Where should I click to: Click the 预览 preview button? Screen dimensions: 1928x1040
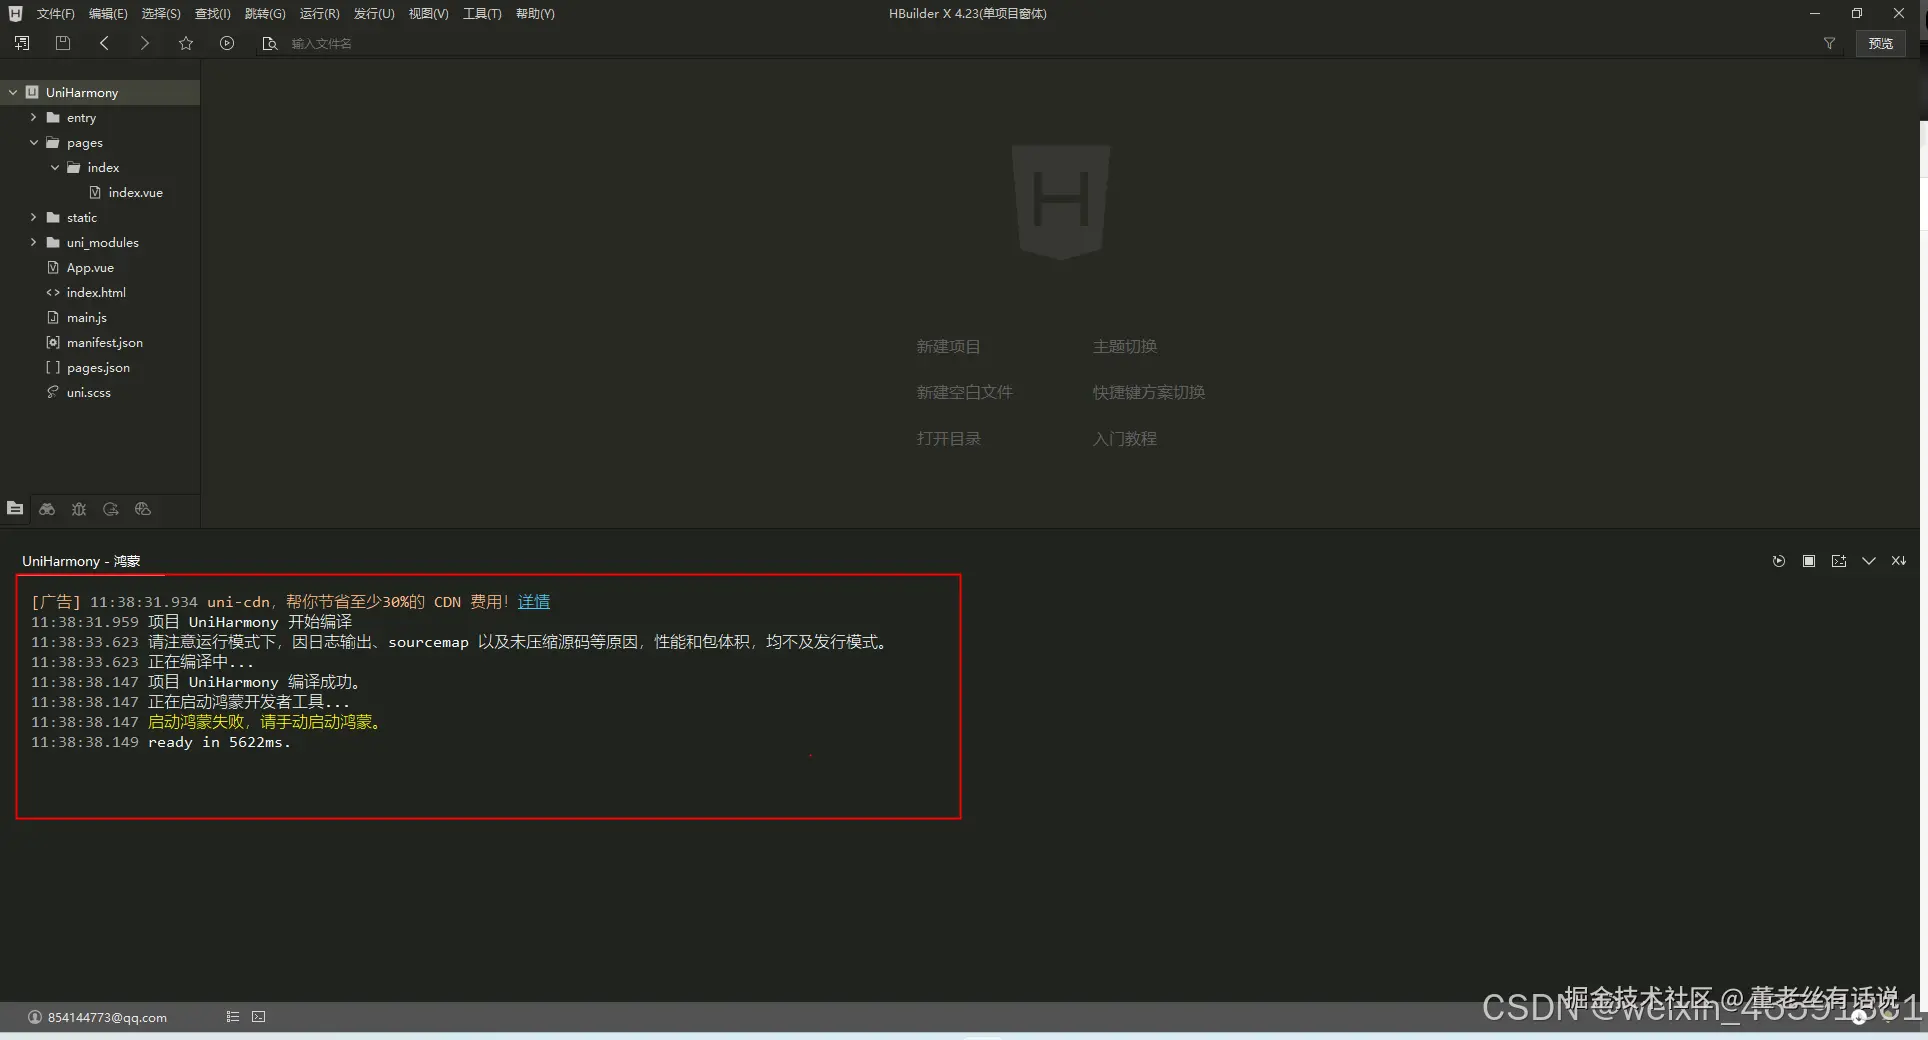click(1880, 43)
